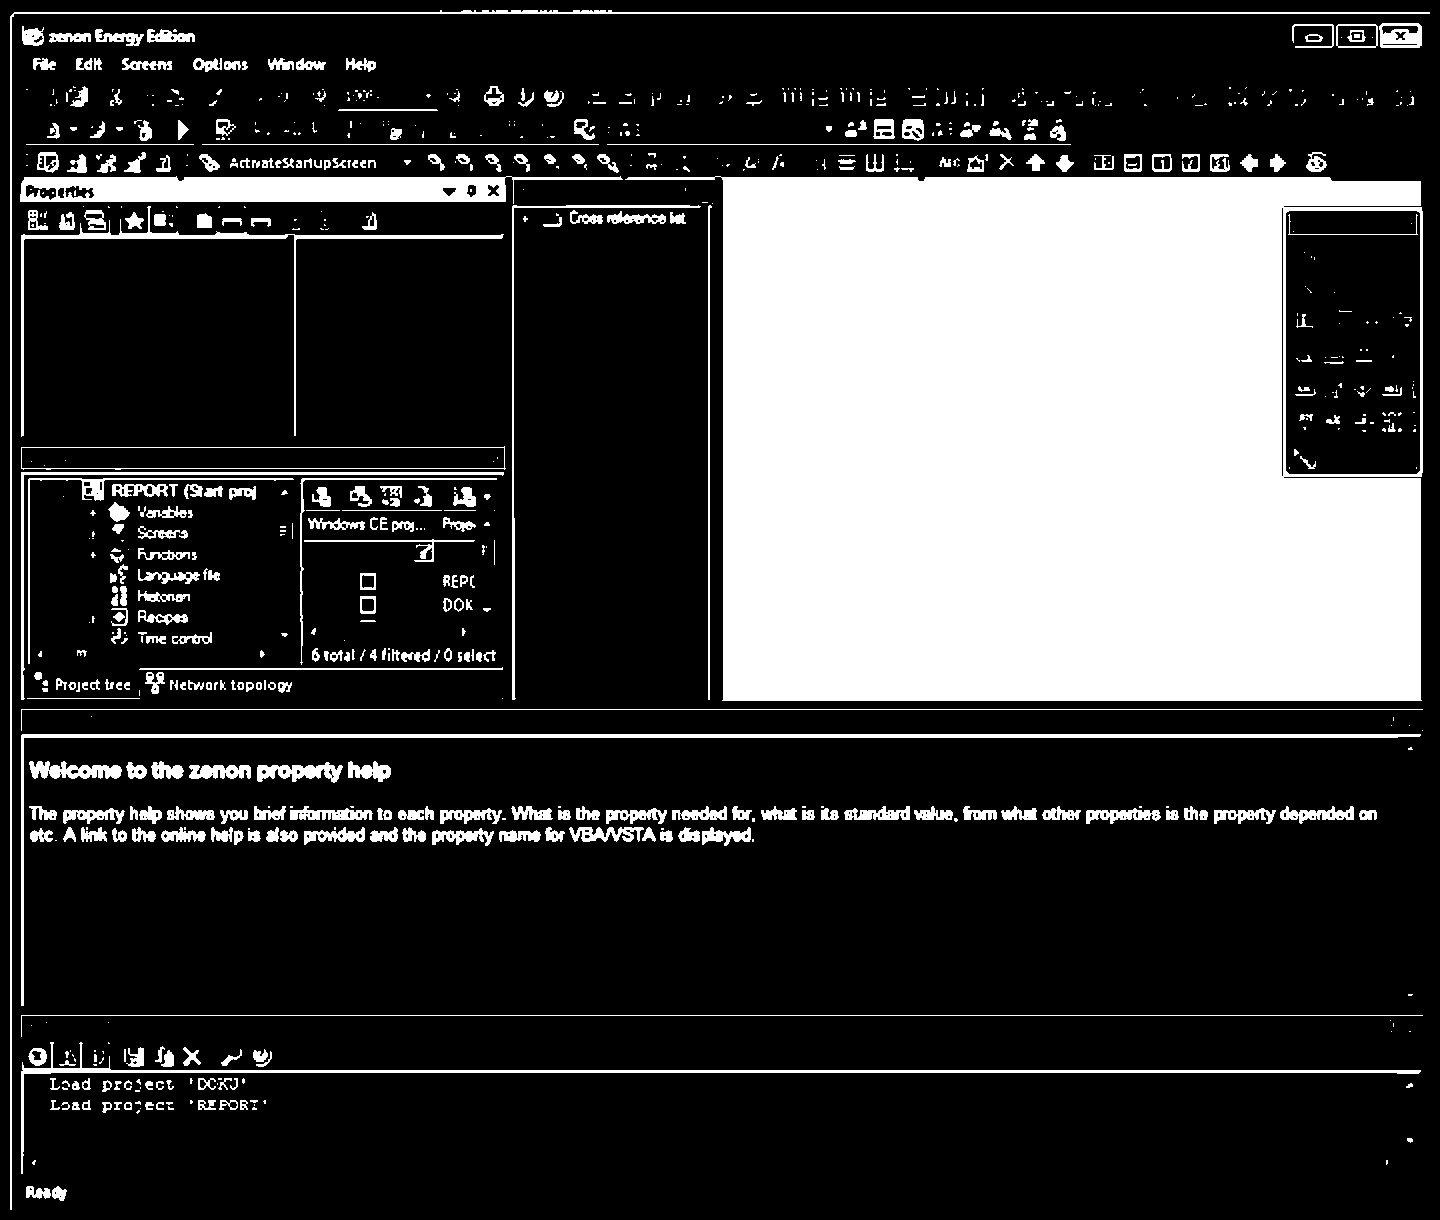This screenshot has height=1220, width=1440.
Task: Click the 'Welcome to the zenon property help' heading
Action: coord(210,770)
